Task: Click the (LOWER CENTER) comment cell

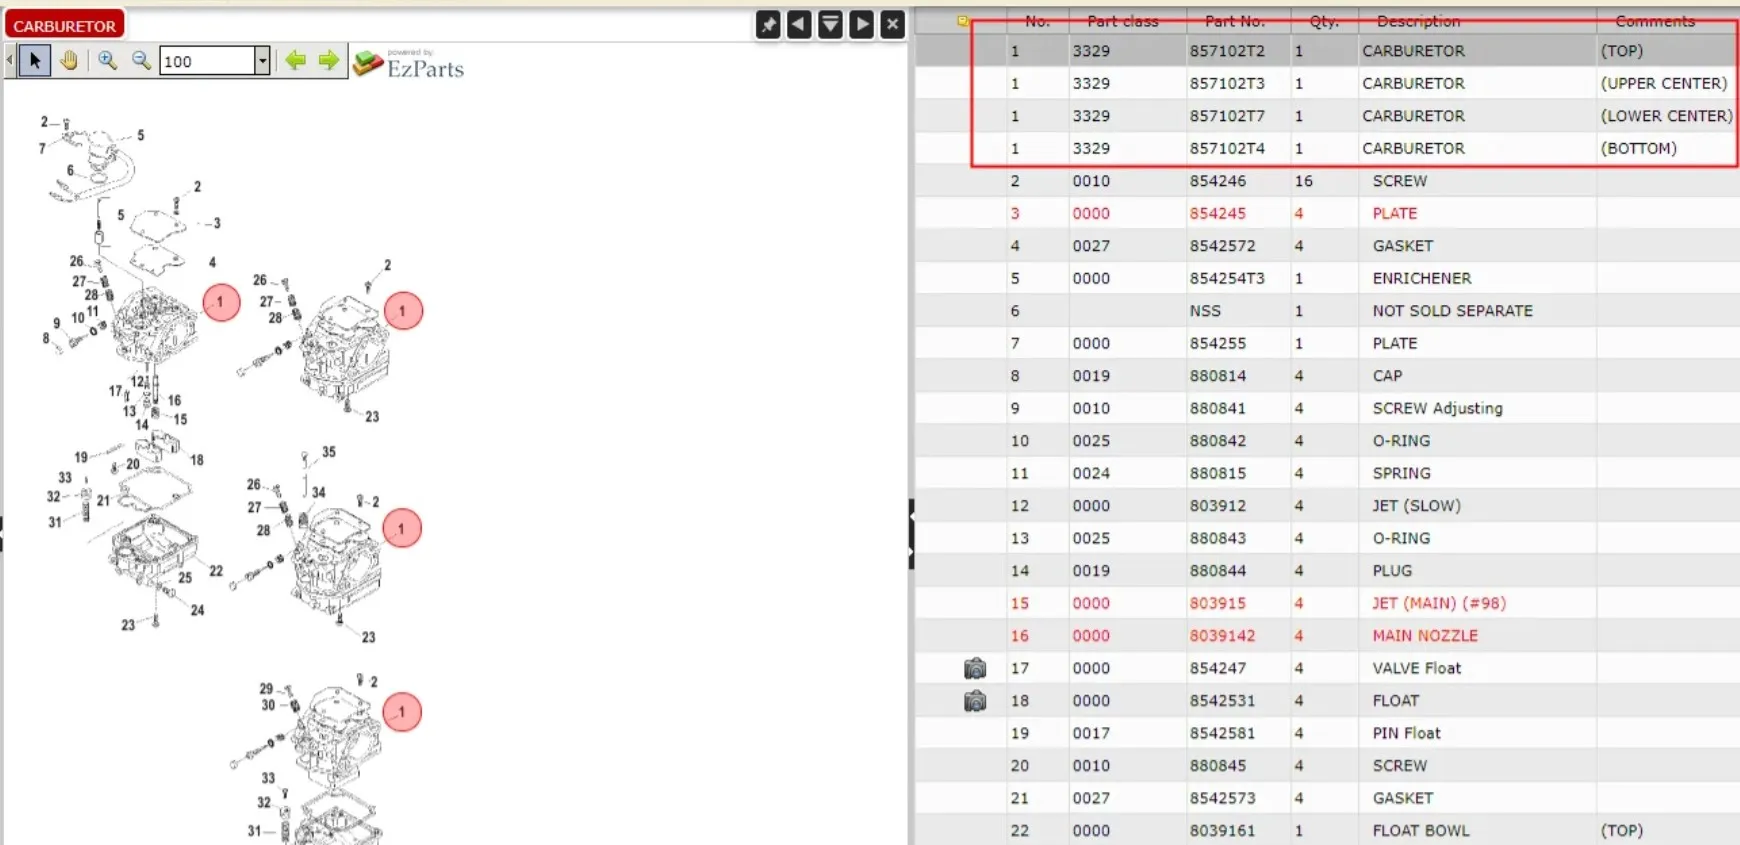Action: (1666, 116)
